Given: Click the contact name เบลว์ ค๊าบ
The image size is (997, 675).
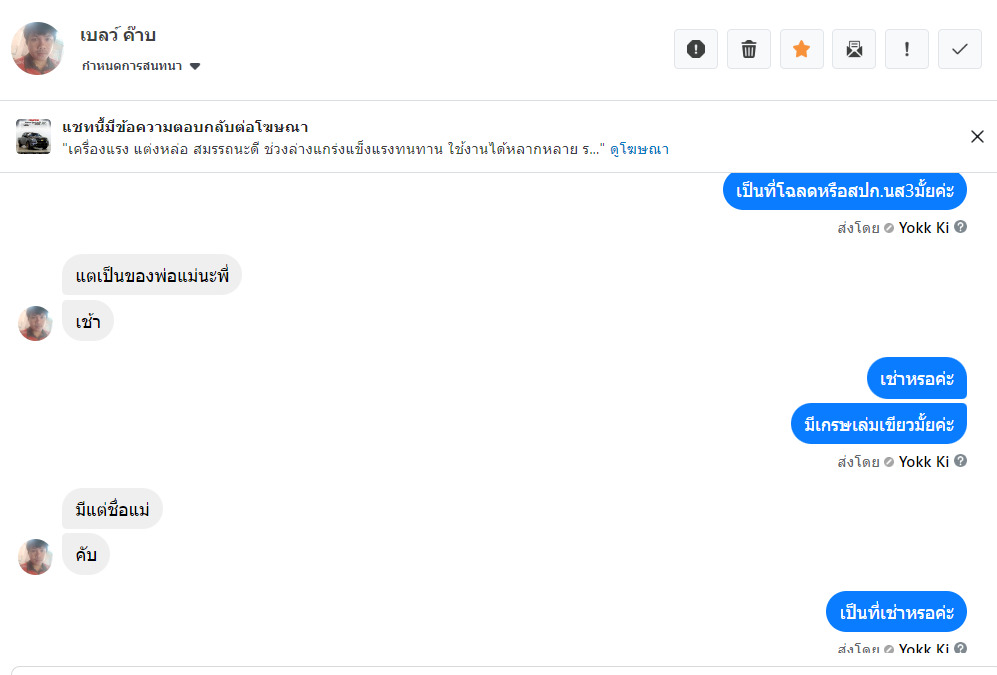Looking at the screenshot, I should [x=118, y=35].
